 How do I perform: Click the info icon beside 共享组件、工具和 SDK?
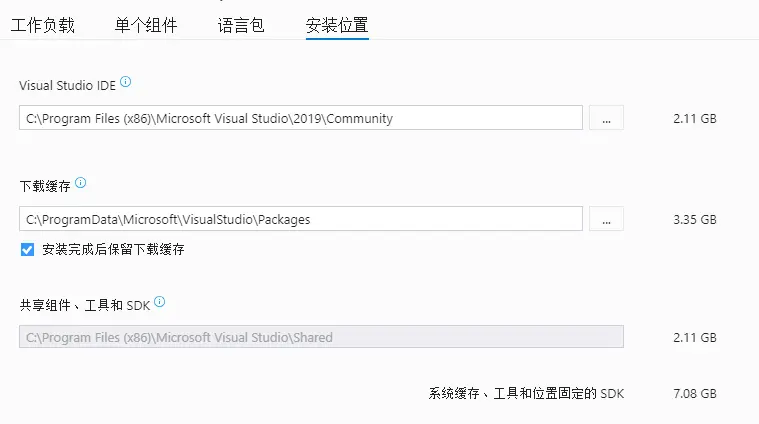click(159, 302)
